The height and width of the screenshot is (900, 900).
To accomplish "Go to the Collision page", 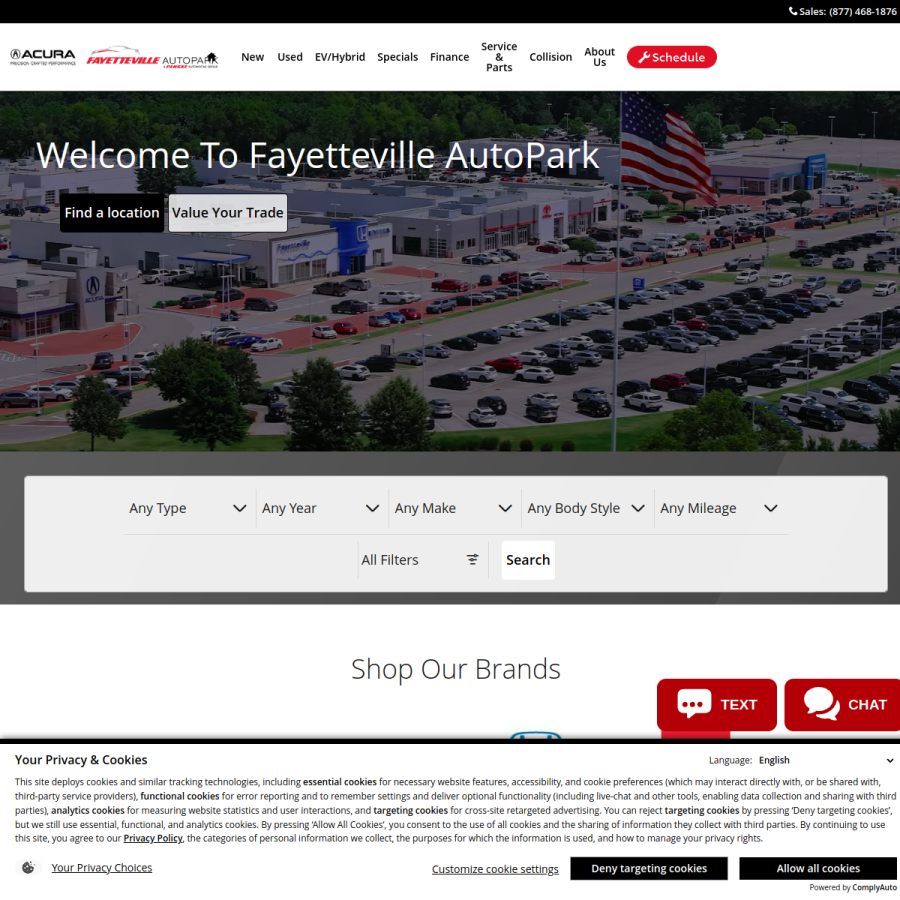I will click(550, 57).
